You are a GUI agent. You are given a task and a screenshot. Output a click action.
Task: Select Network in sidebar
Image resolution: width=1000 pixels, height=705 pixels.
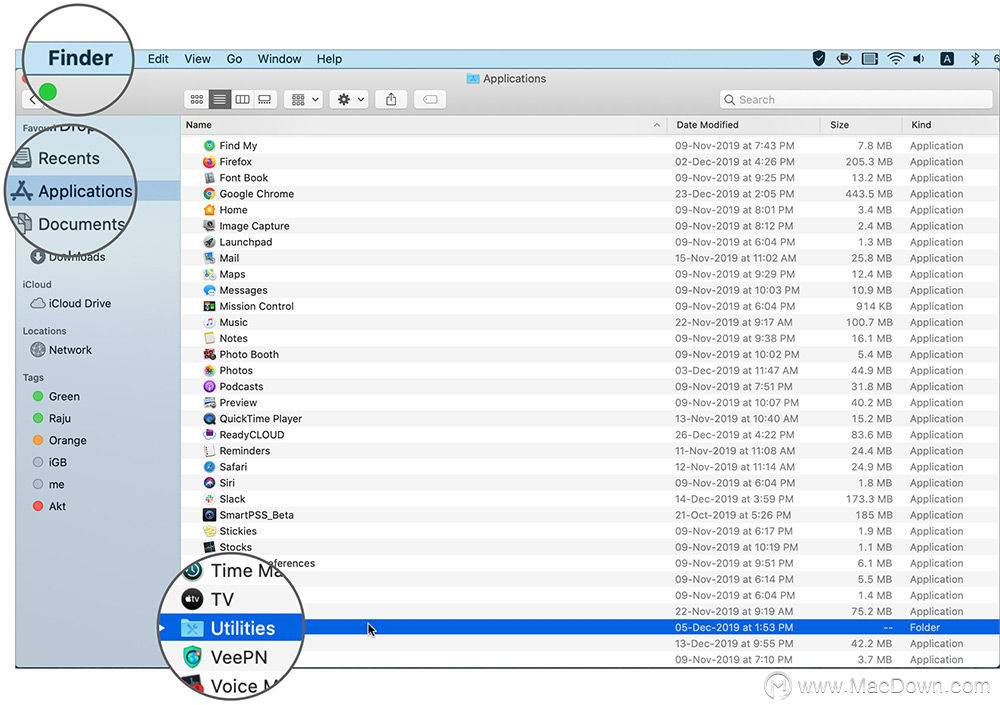(x=61, y=350)
